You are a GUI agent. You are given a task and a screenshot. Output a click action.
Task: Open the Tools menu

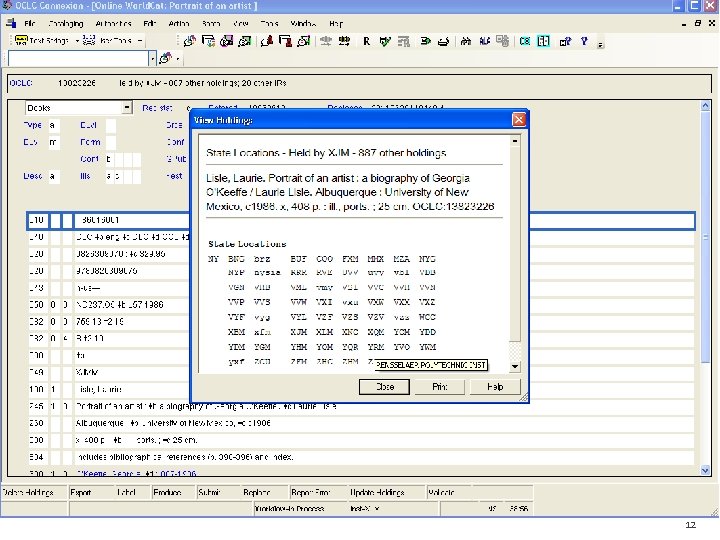tap(270, 22)
